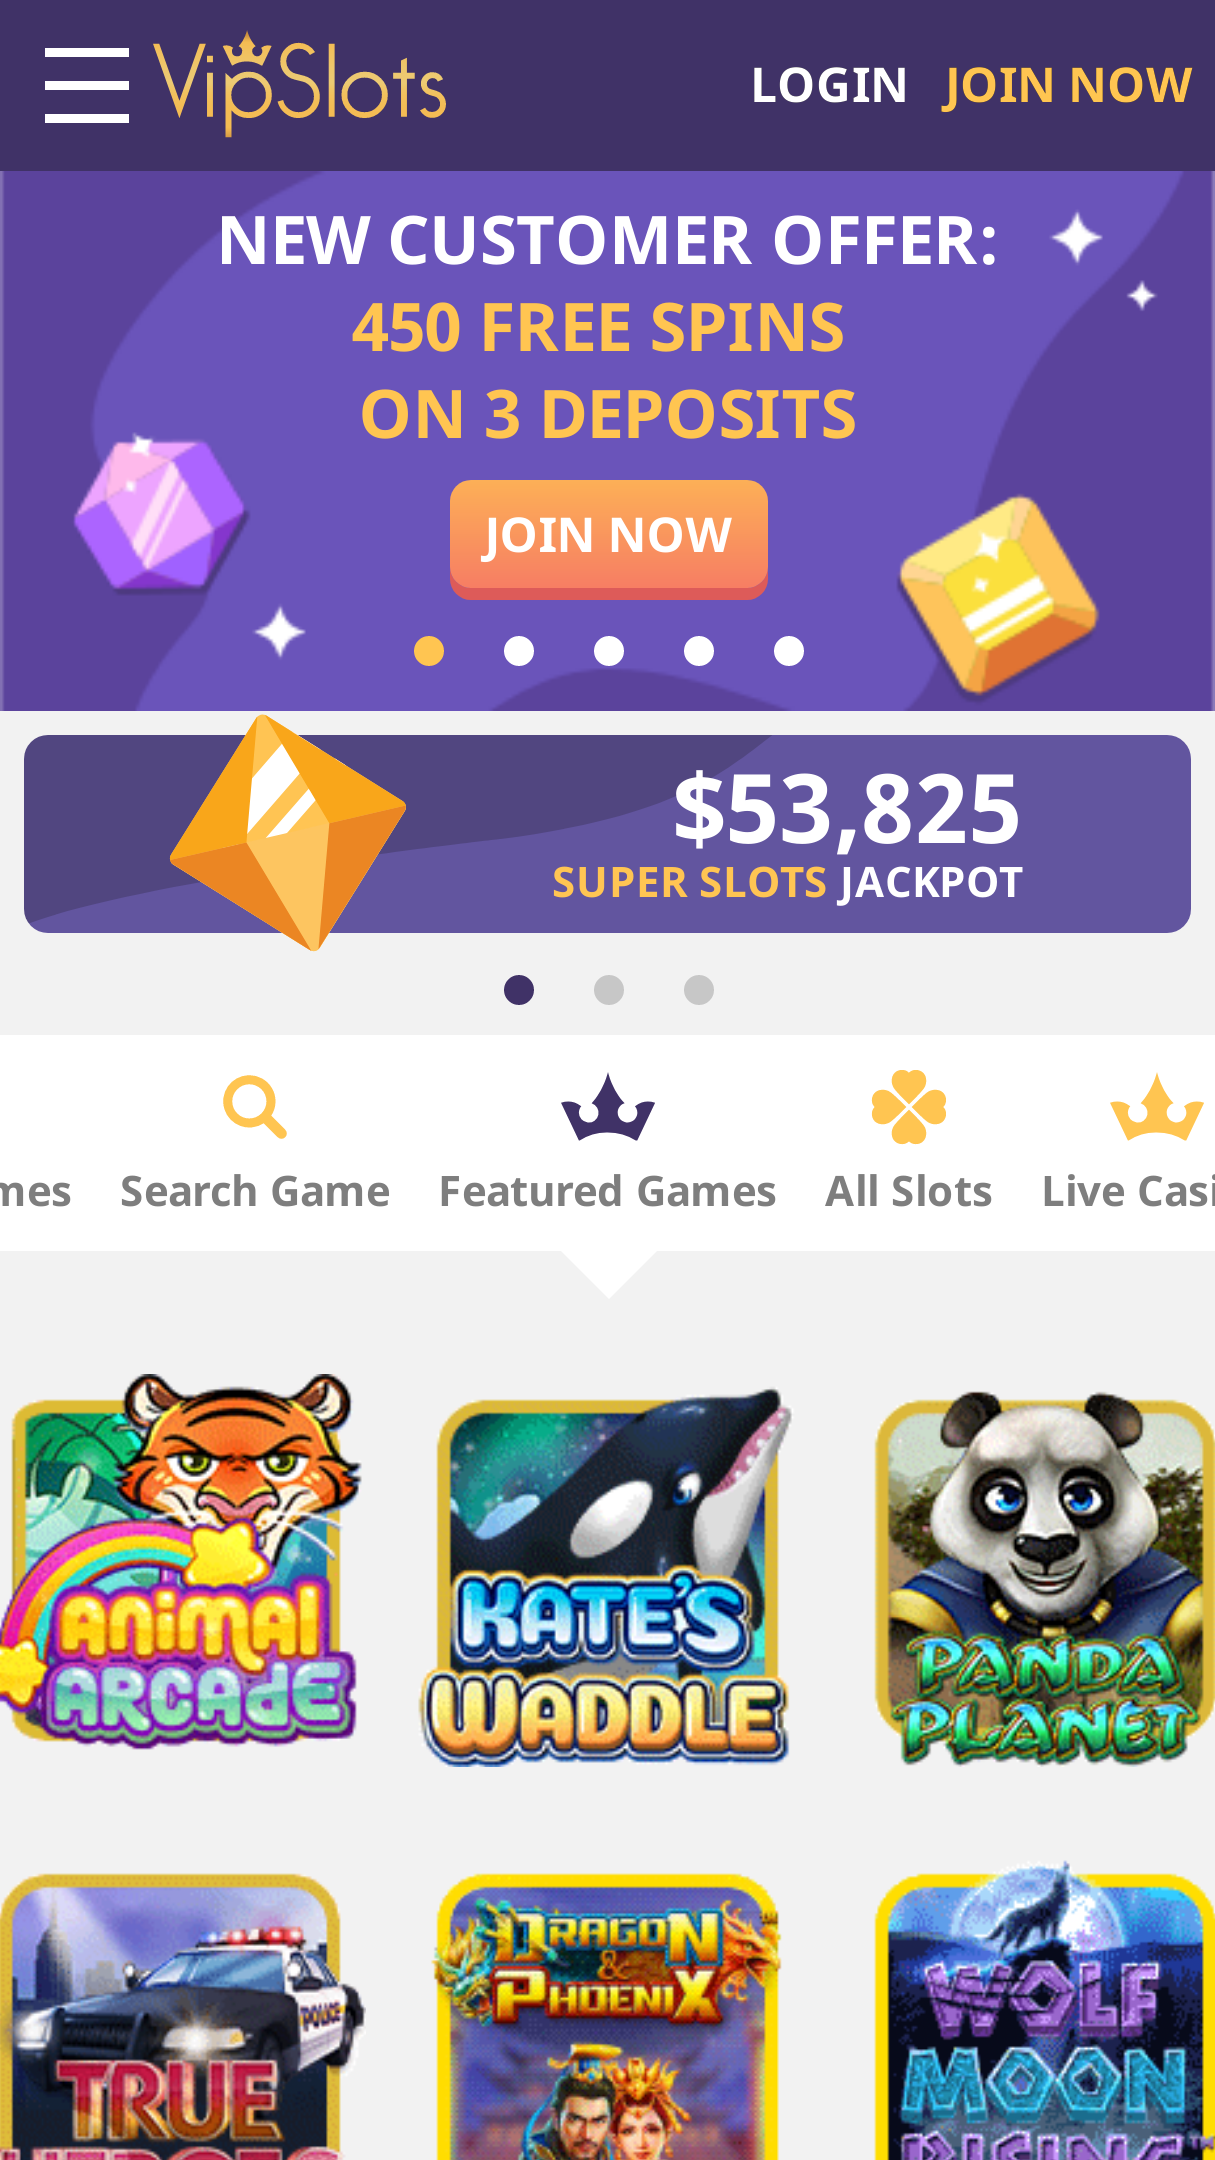Image resolution: width=1215 pixels, height=2160 pixels.
Task: Launch the Panda Planet game
Action: pyautogui.click(x=1045, y=1577)
